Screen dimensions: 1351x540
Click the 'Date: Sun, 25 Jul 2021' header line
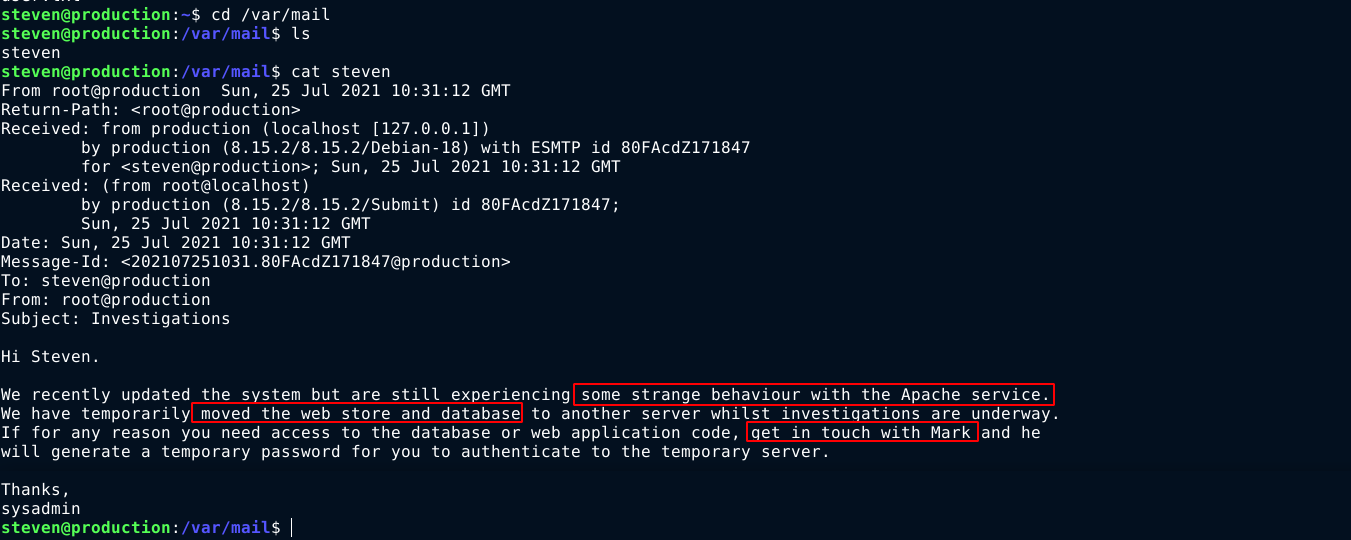[175, 243]
